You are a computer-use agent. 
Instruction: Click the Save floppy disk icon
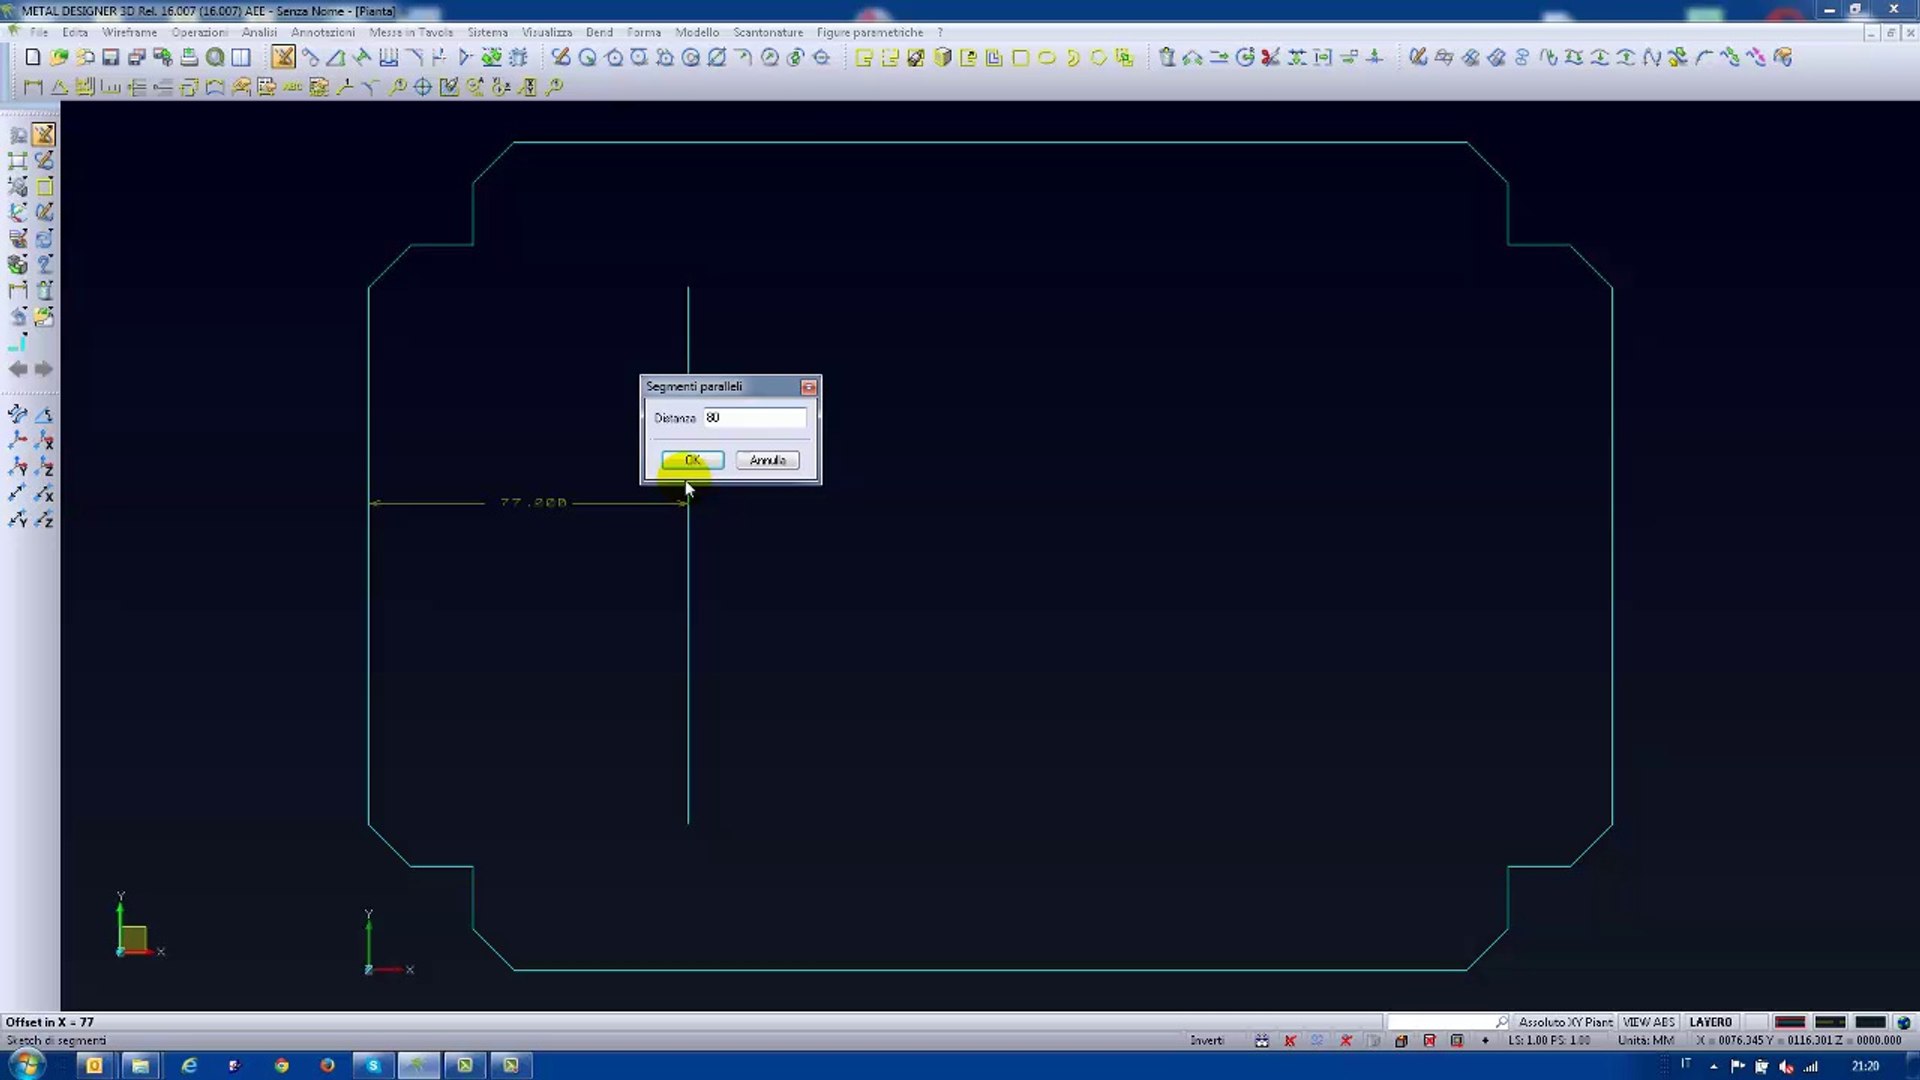[x=111, y=58]
